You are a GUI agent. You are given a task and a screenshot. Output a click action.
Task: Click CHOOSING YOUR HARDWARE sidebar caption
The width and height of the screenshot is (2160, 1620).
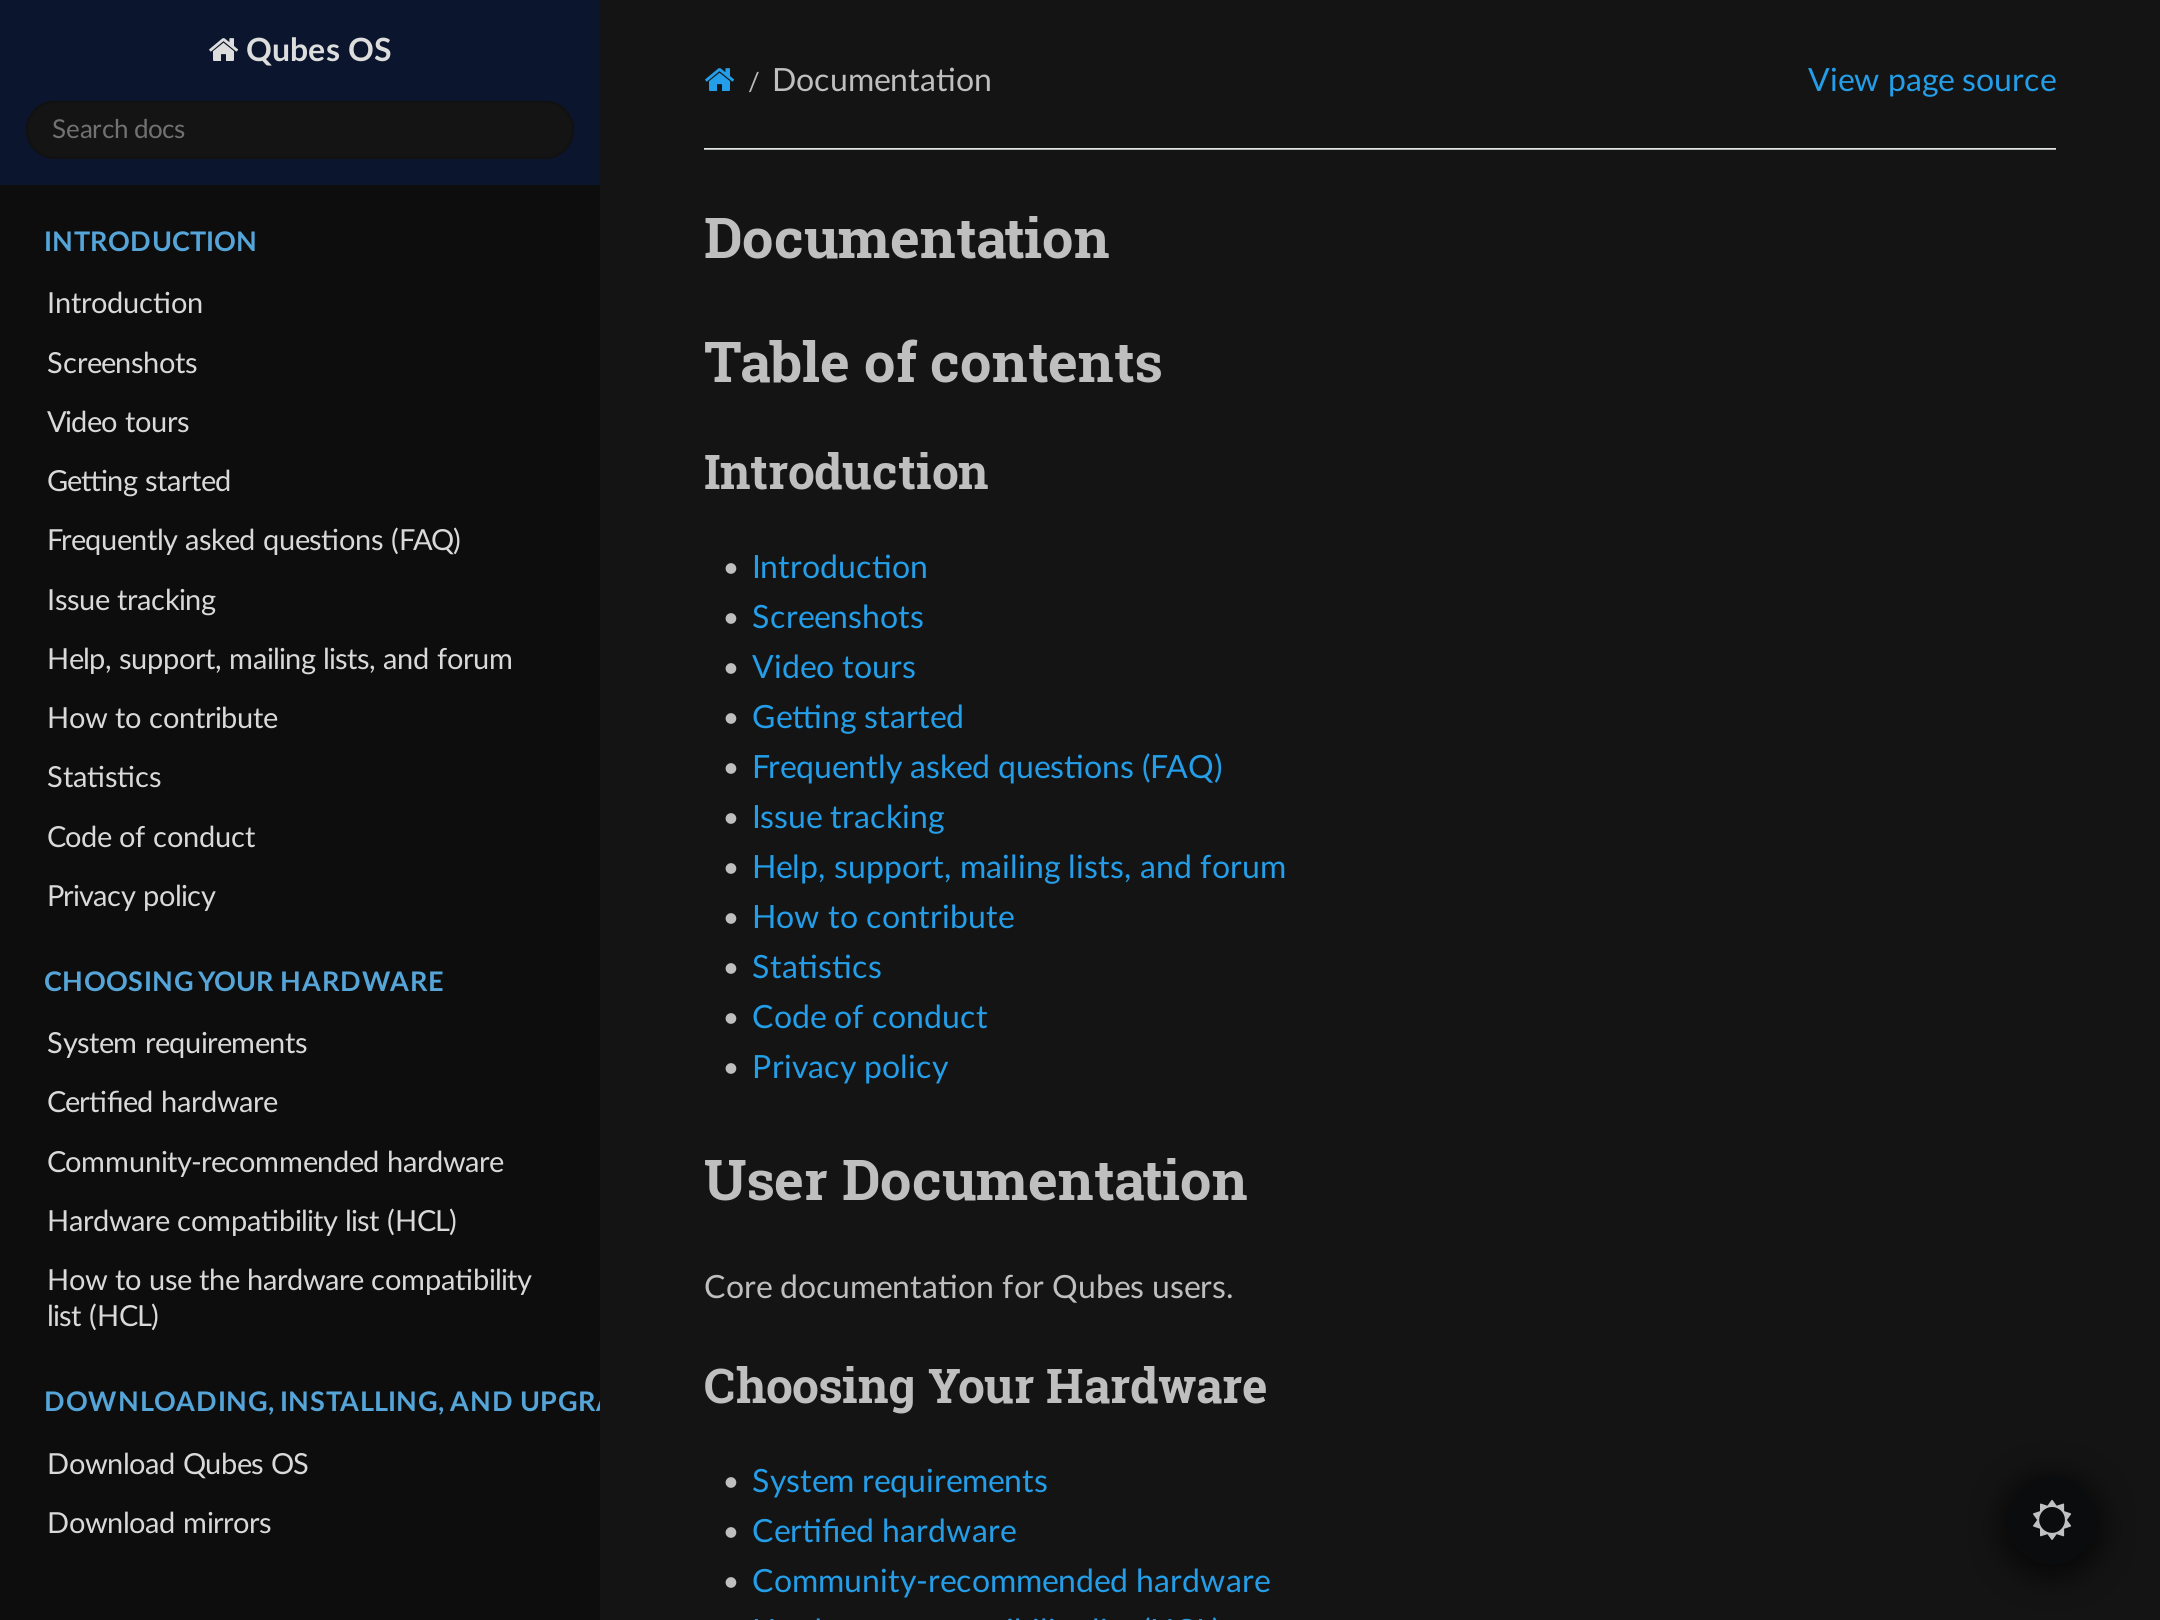click(x=244, y=981)
